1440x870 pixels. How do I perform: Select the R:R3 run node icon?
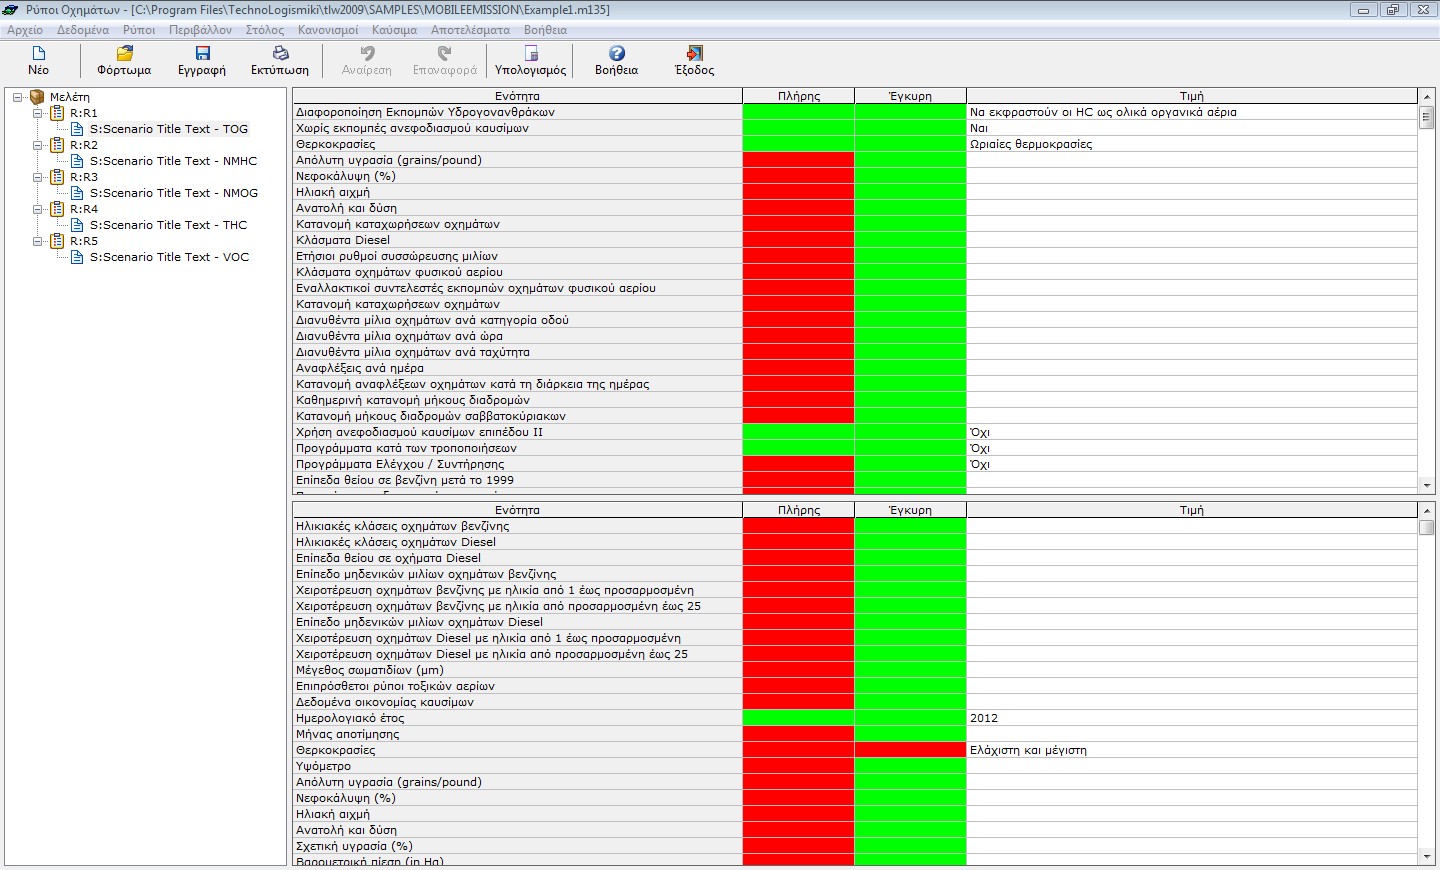coord(57,177)
